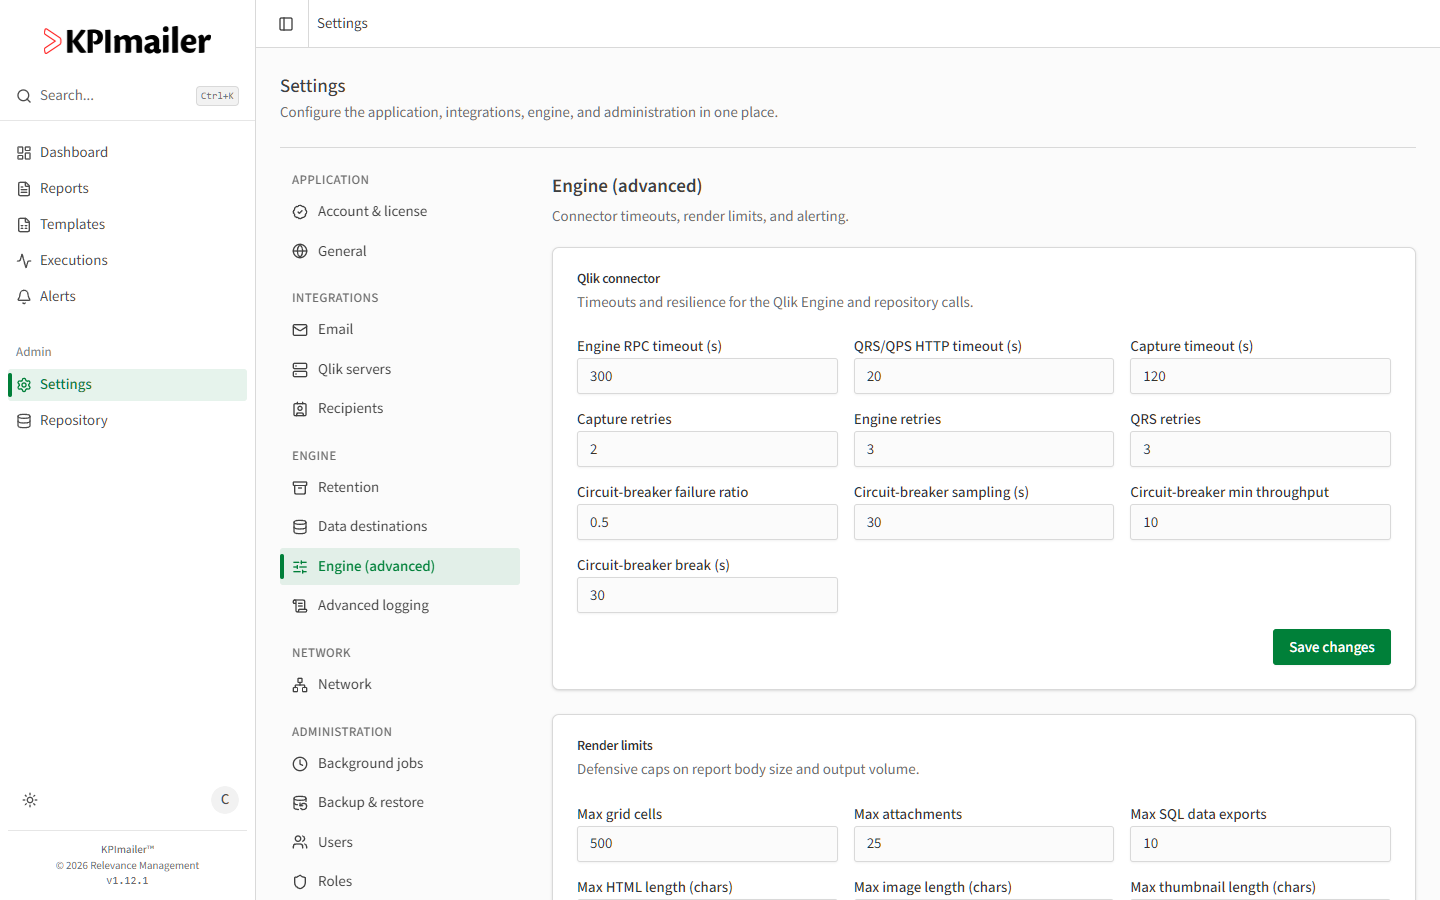This screenshot has height=900, width=1440.
Task: Edit QRS/QPS HTTP timeout field
Action: (983, 376)
